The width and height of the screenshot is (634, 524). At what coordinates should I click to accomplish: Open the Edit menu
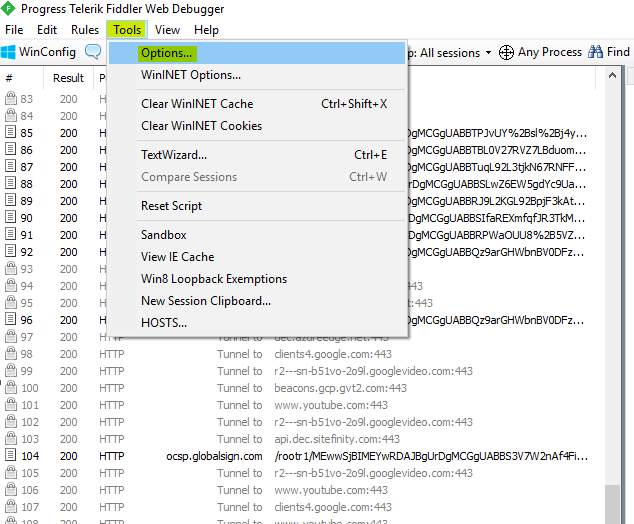coord(47,30)
